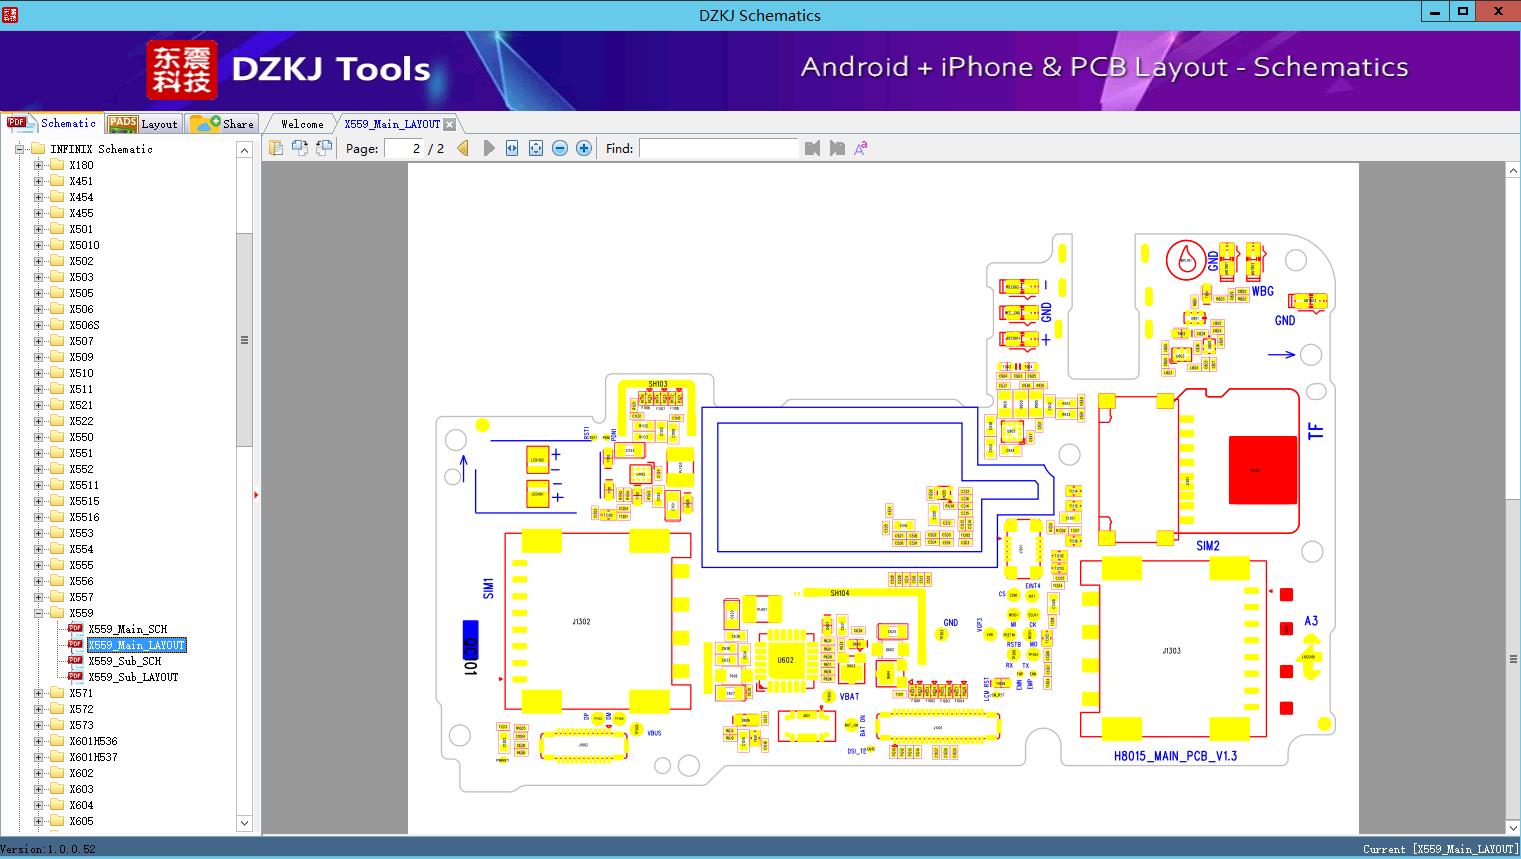Select the X502 tree folder

(81, 261)
